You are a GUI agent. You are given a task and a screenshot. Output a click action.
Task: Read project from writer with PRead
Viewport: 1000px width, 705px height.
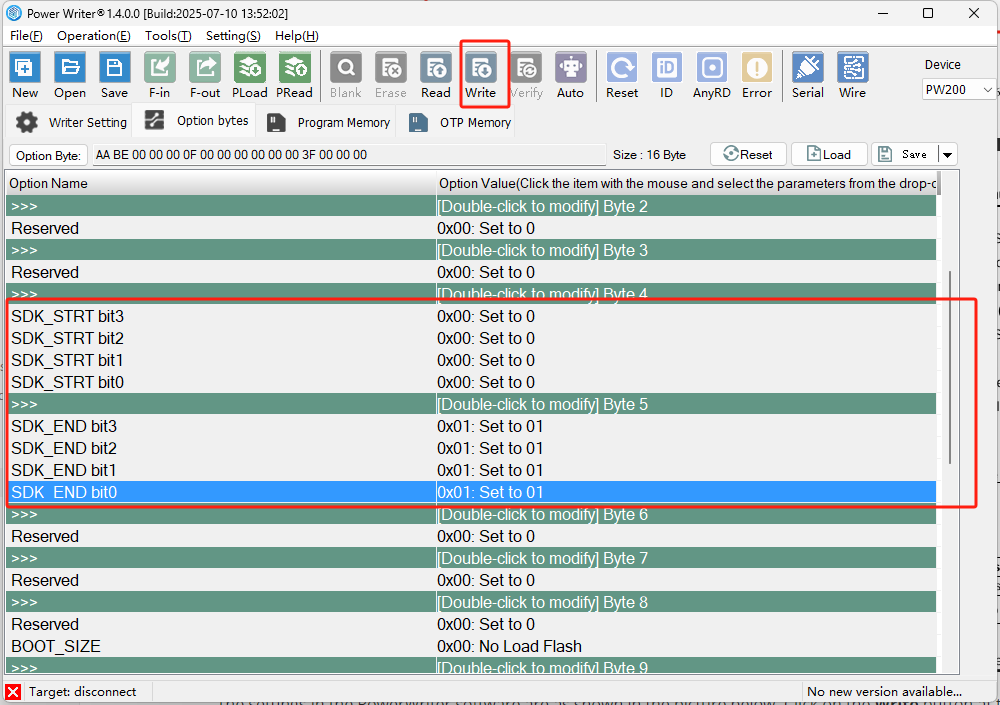point(294,75)
